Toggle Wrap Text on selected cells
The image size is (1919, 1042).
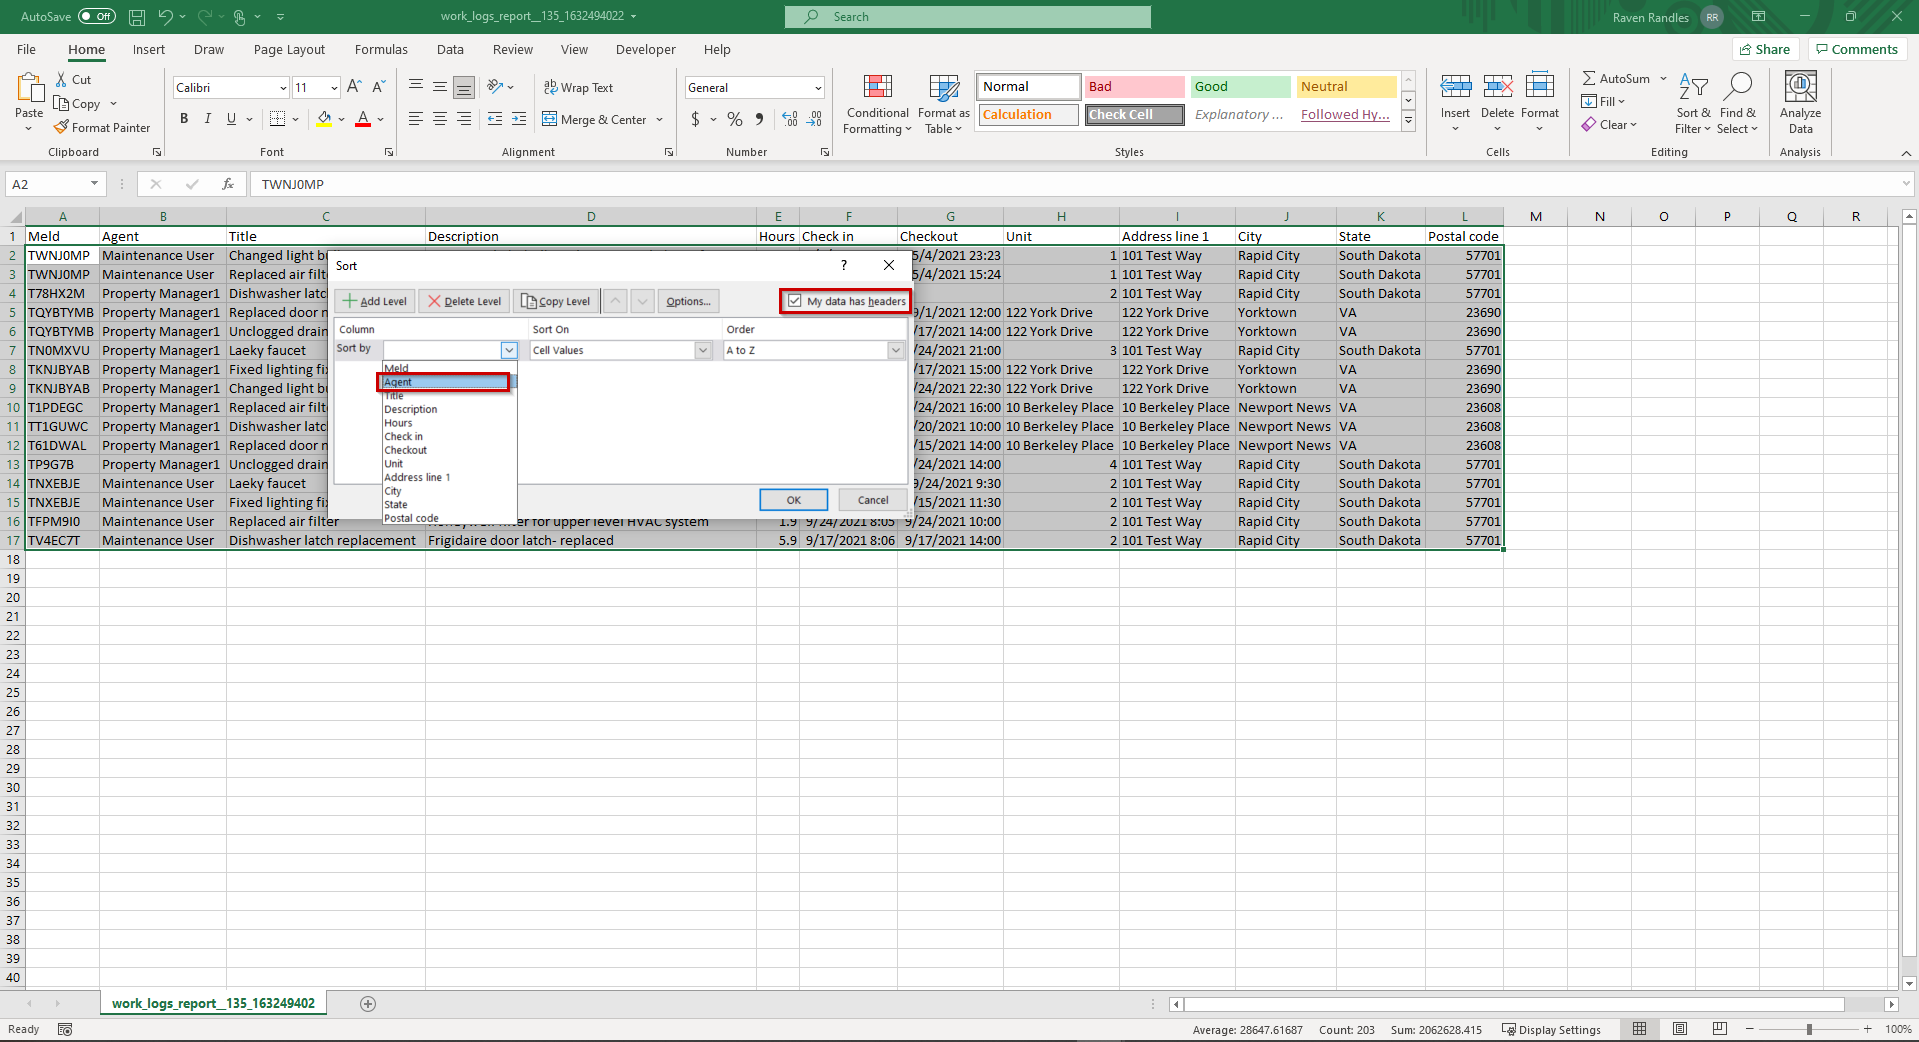point(577,88)
